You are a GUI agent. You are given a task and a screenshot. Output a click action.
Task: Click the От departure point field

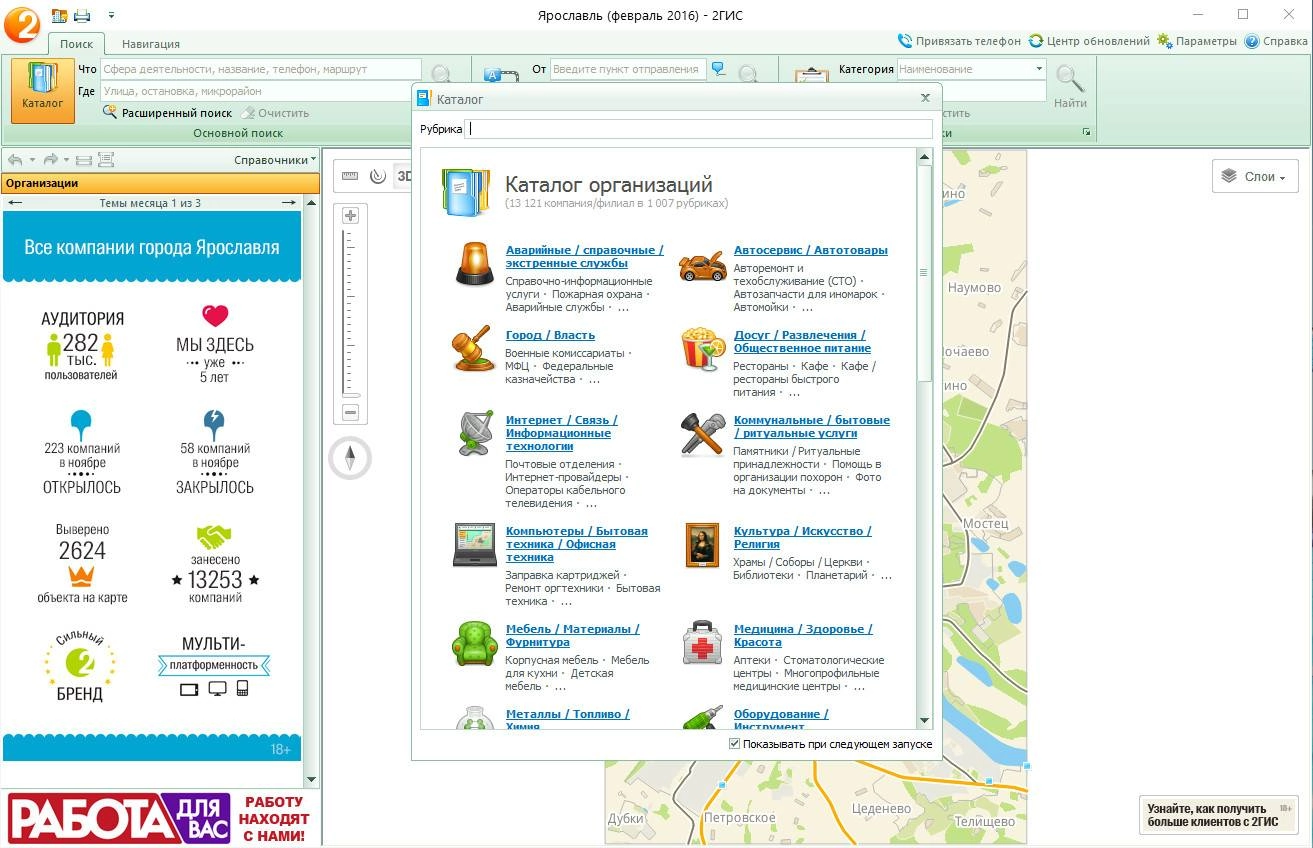point(628,69)
